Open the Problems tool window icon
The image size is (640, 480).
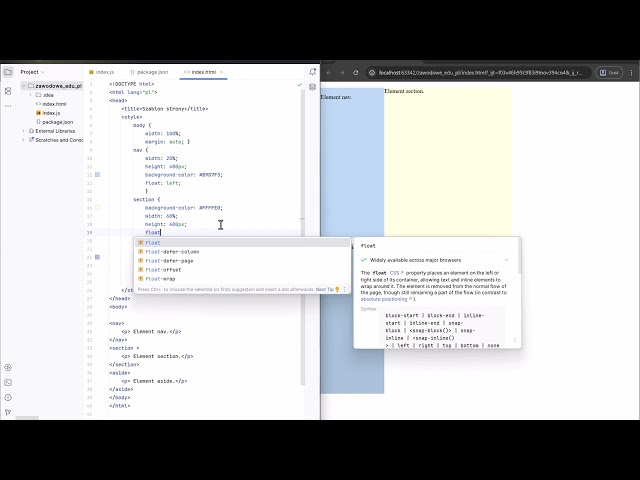[8, 398]
